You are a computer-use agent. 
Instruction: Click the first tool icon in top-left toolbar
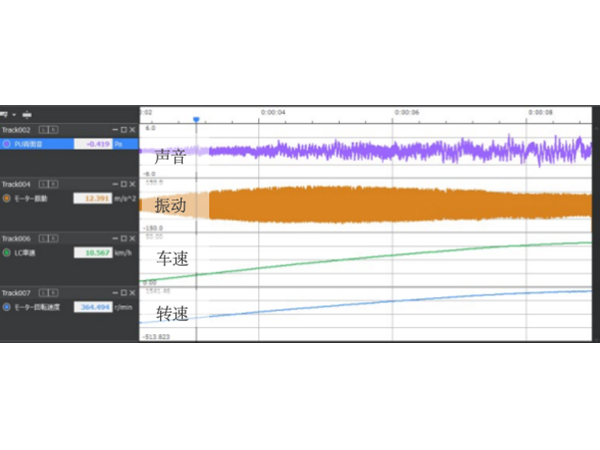tap(5, 113)
